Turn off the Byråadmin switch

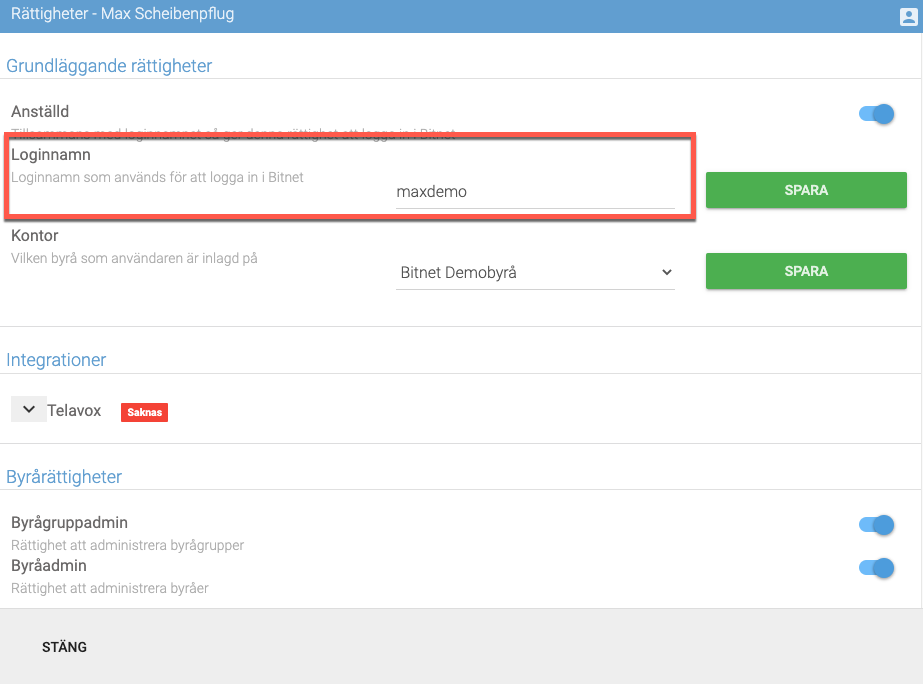click(876, 567)
